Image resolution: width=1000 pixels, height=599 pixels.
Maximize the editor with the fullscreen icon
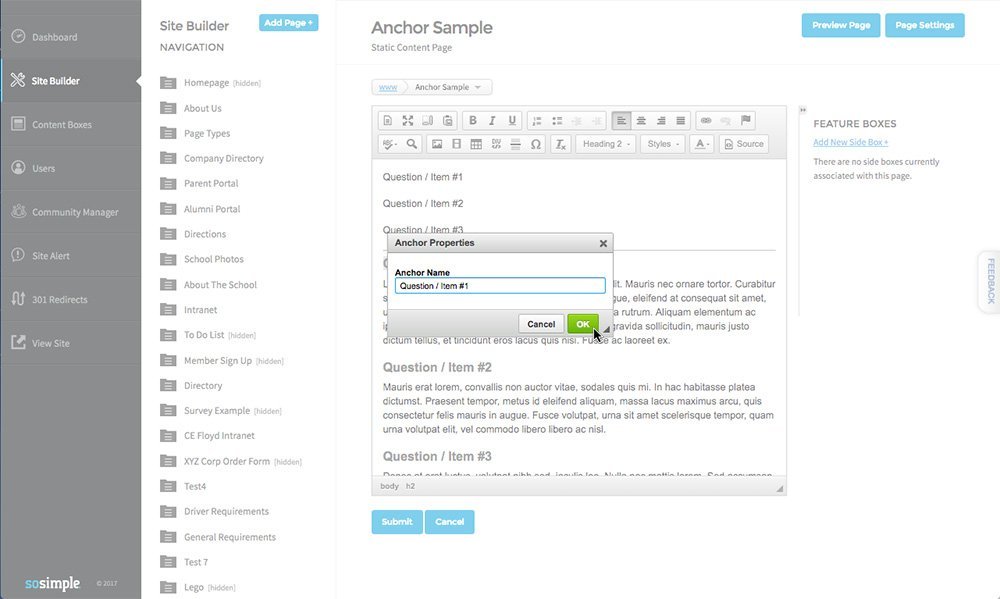(408, 121)
